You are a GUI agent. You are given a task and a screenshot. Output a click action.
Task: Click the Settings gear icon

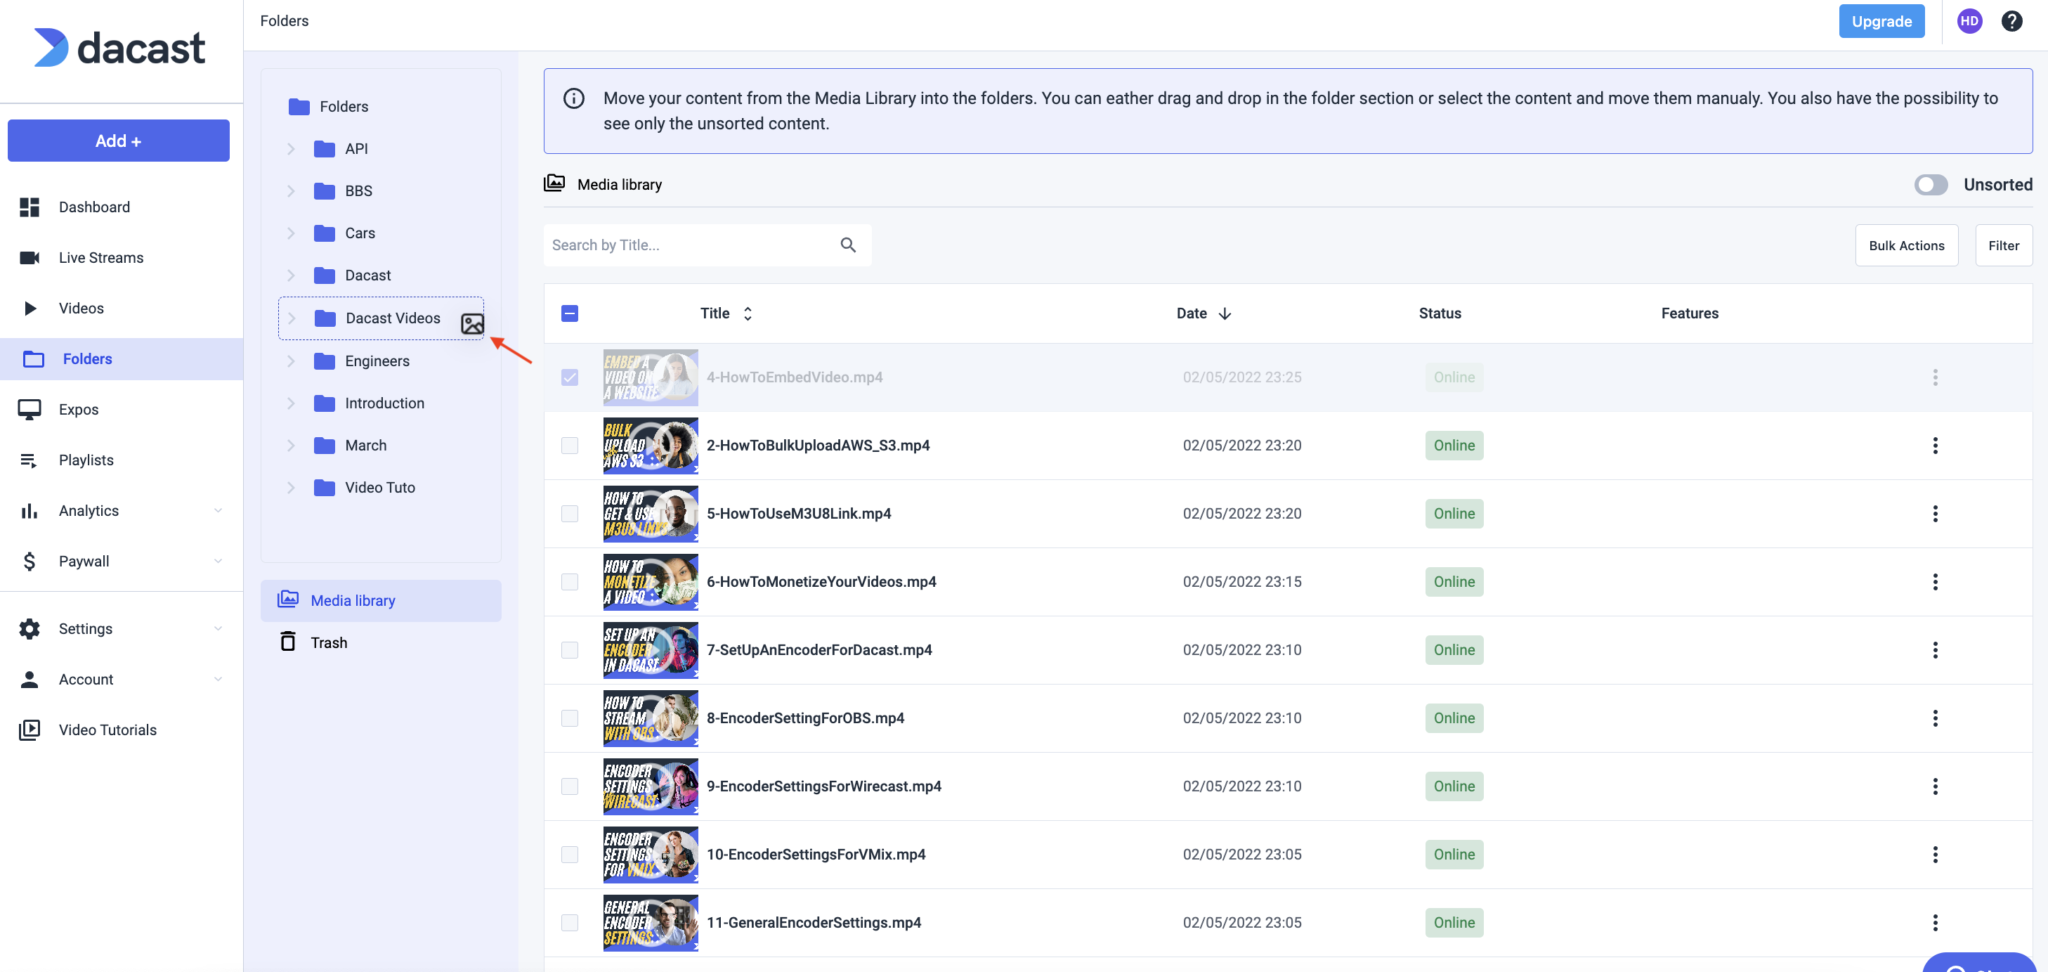[x=30, y=629]
